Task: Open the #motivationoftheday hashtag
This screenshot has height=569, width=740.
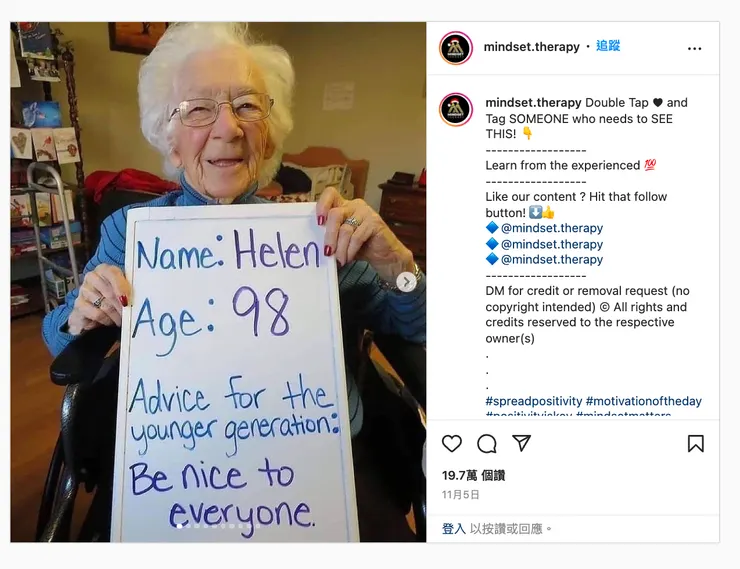Action: pyautogui.click(x=644, y=401)
